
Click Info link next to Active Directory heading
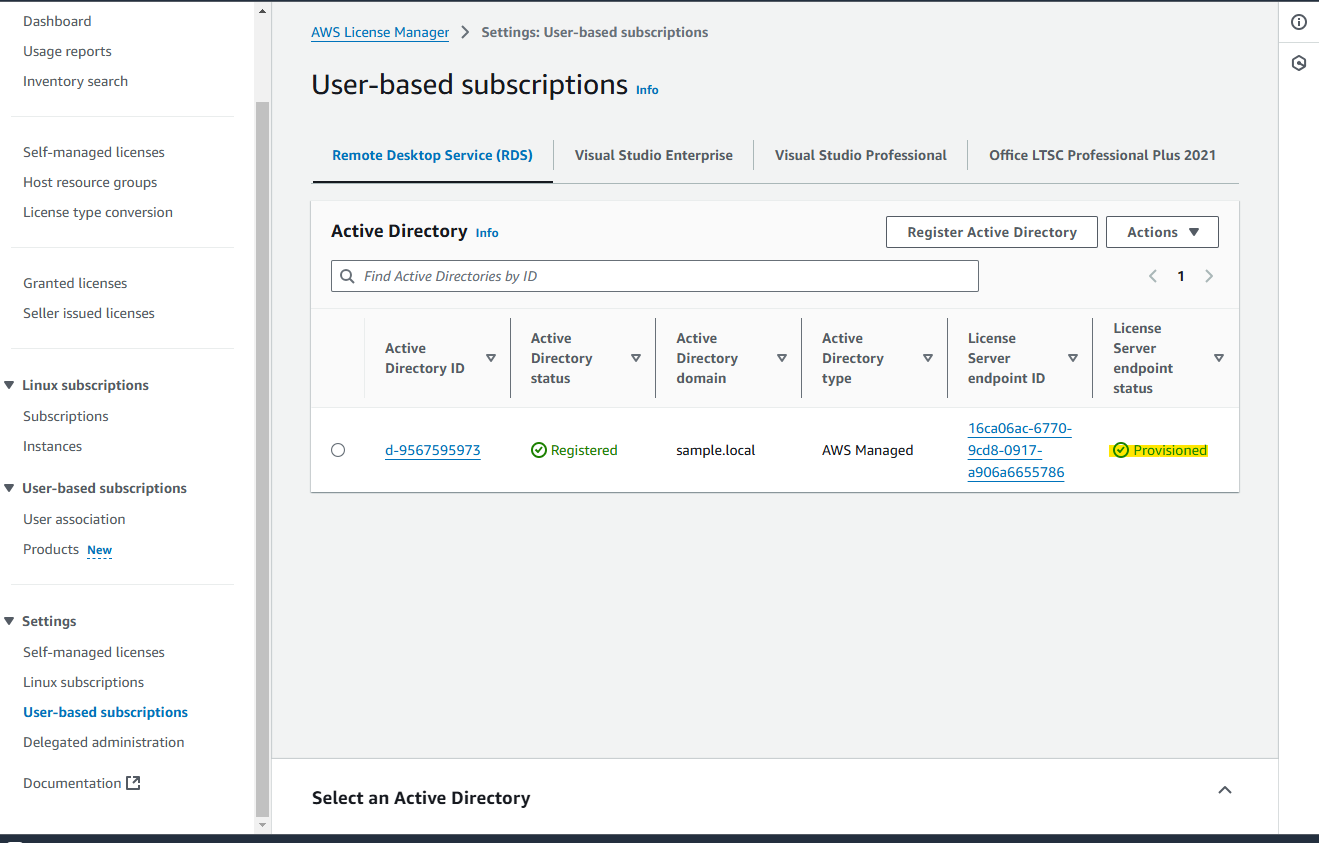(487, 233)
